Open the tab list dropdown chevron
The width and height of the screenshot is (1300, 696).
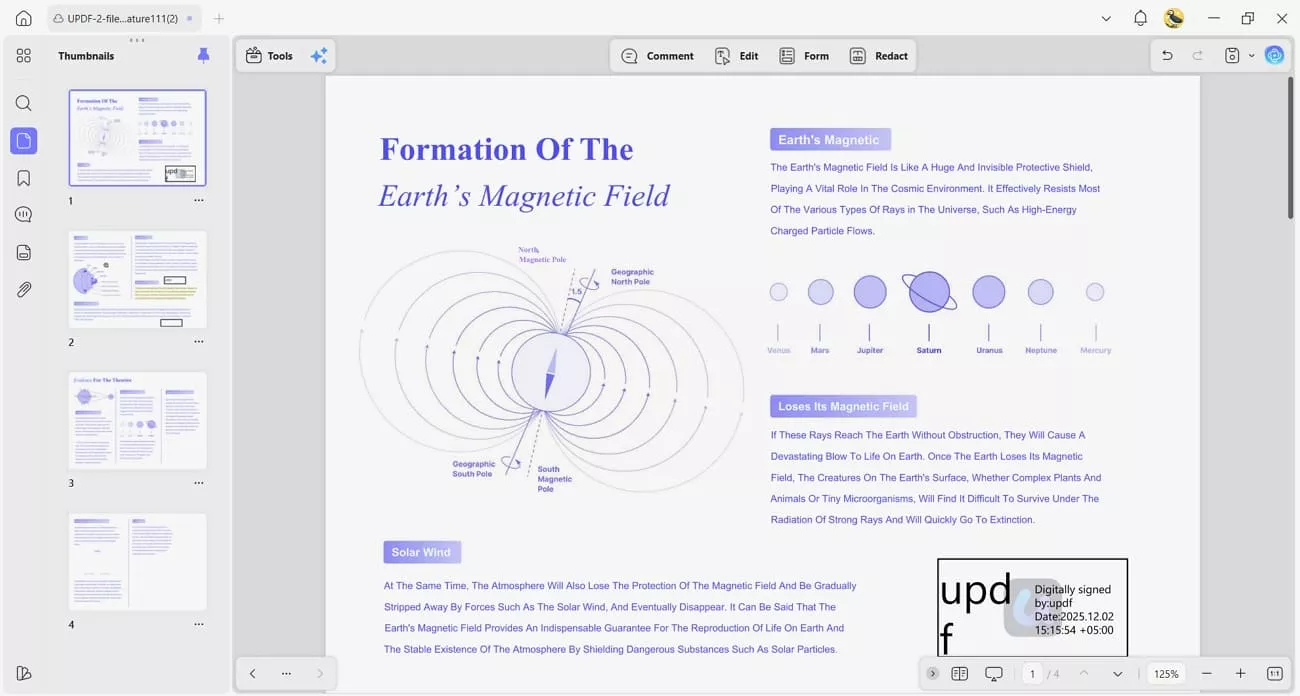click(x=1106, y=18)
